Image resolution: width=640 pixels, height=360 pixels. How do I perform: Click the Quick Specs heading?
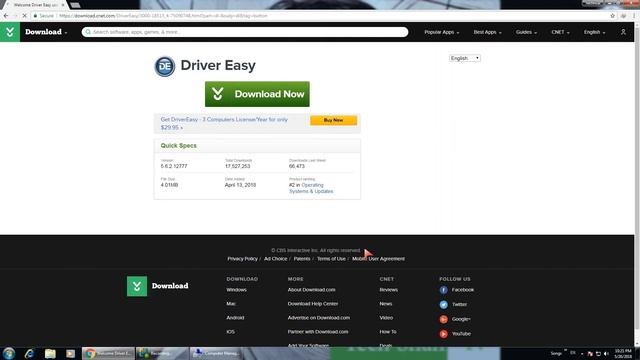click(178, 146)
